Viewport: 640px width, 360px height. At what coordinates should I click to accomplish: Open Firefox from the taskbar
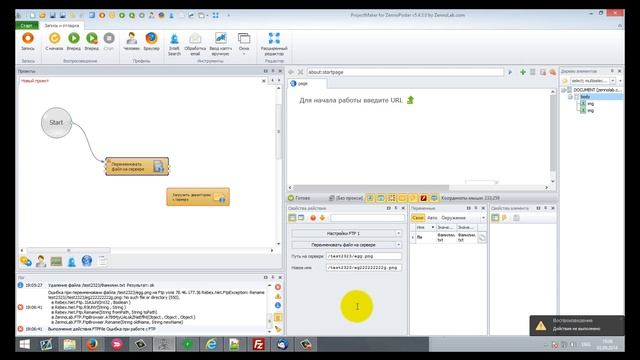93,344
